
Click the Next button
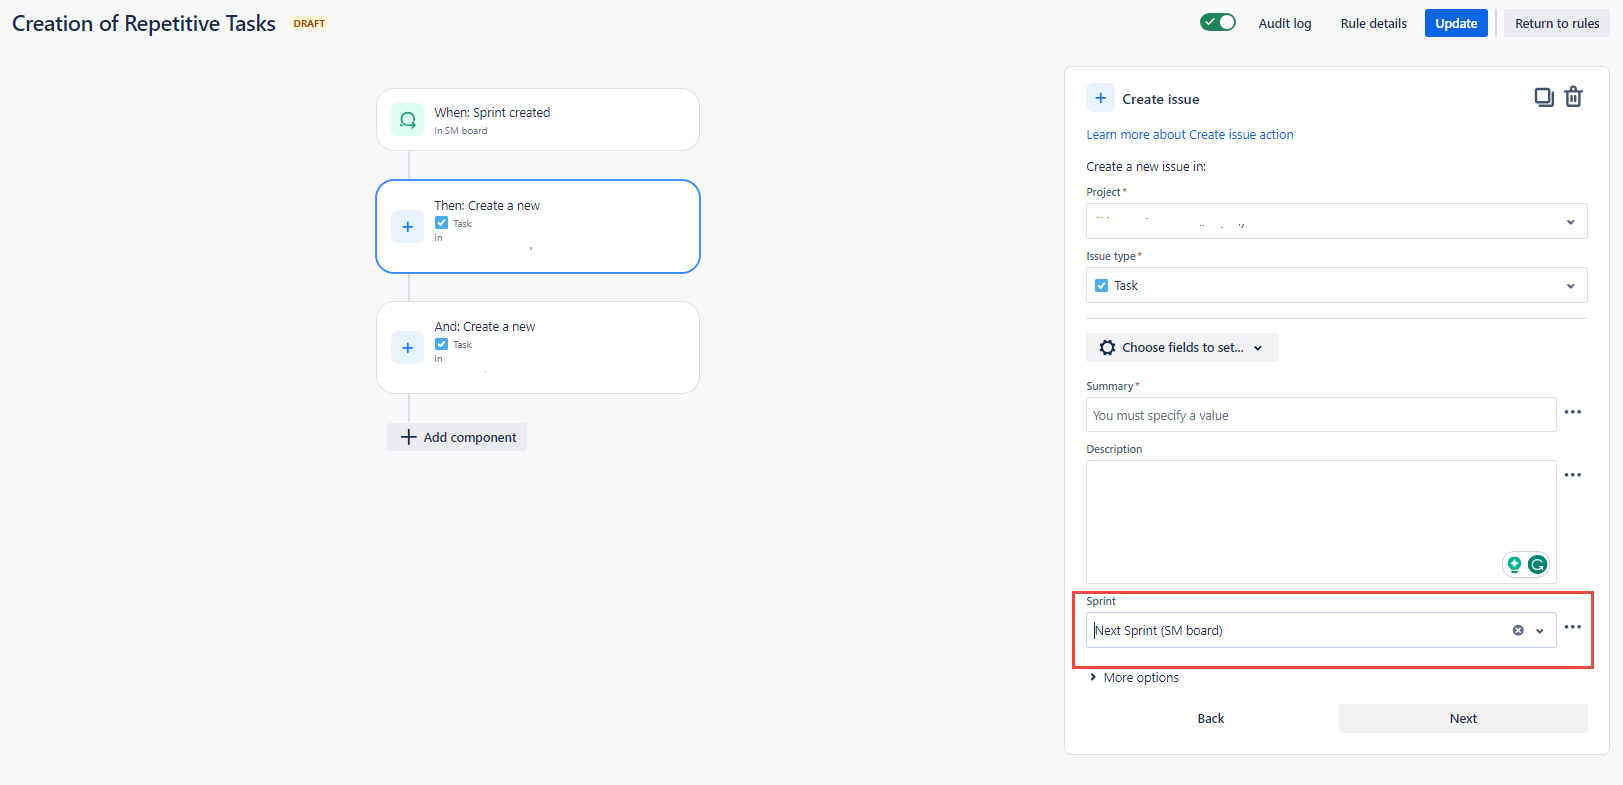(1463, 718)
